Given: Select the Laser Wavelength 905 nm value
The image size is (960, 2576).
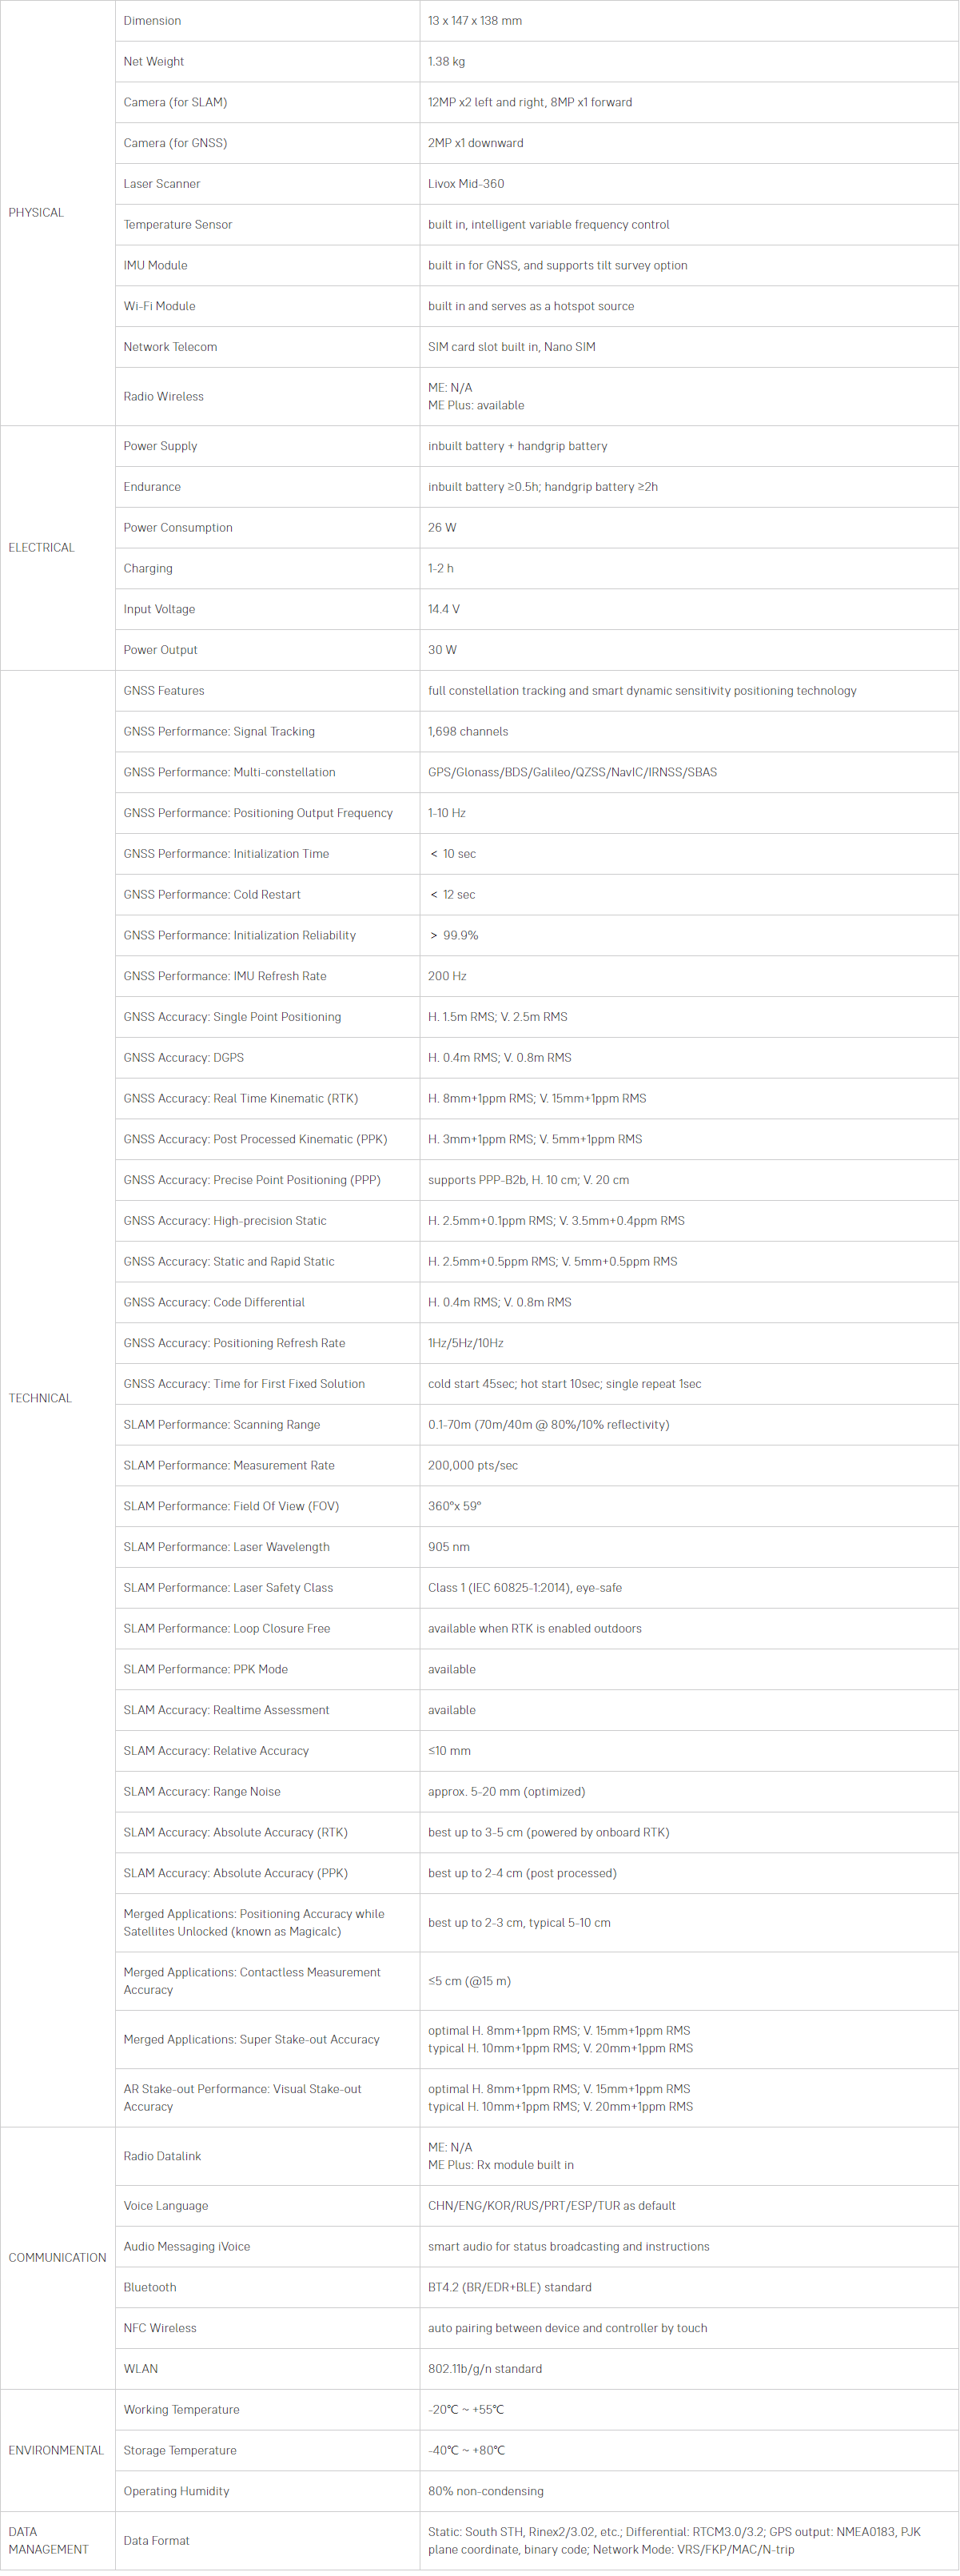Looking at the screenshot, I should pos(449,1547).
